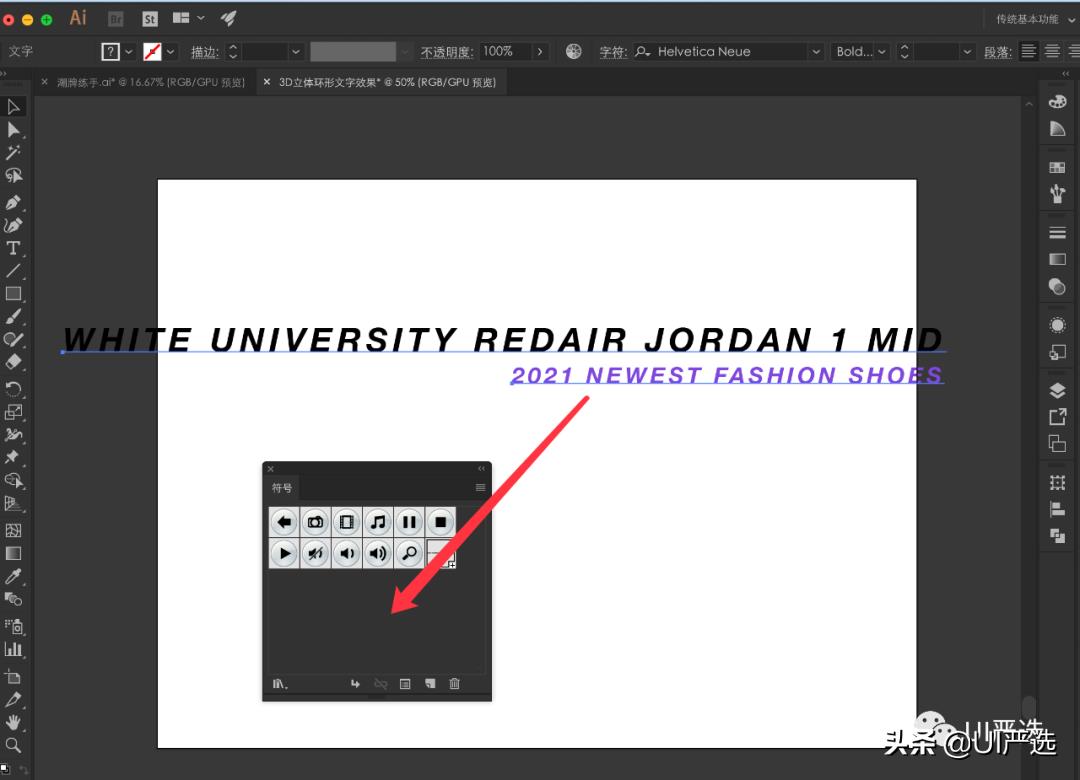Viewport: 1080px width, 780px height.
Task: Open the stroke weight dropdown
Action: 295,52
